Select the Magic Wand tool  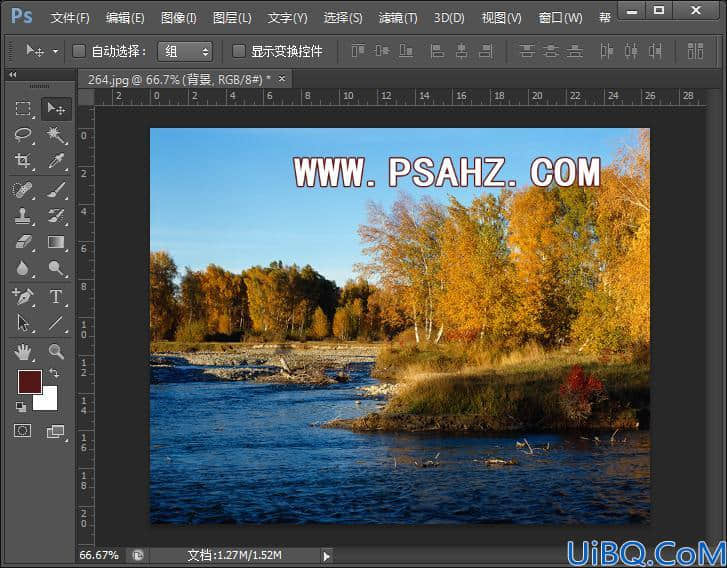pyautogui.click(x=57, y=135)
